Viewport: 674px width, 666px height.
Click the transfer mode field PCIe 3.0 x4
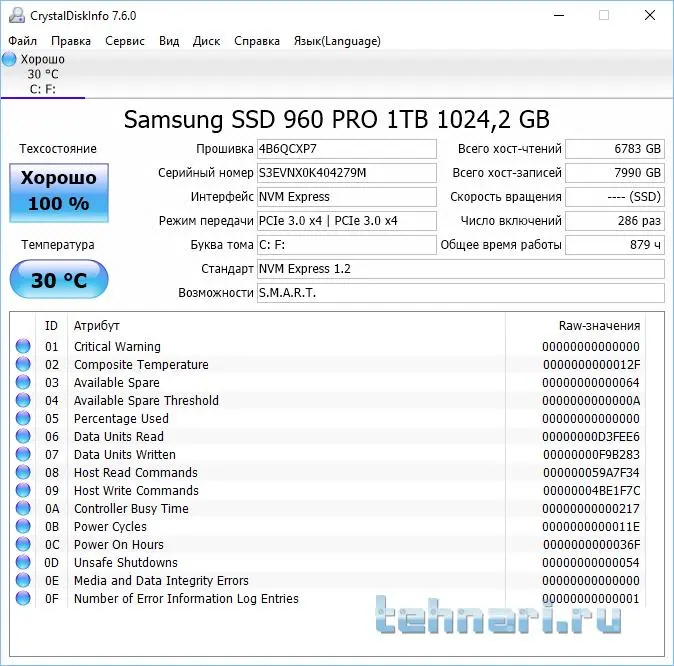346,221
